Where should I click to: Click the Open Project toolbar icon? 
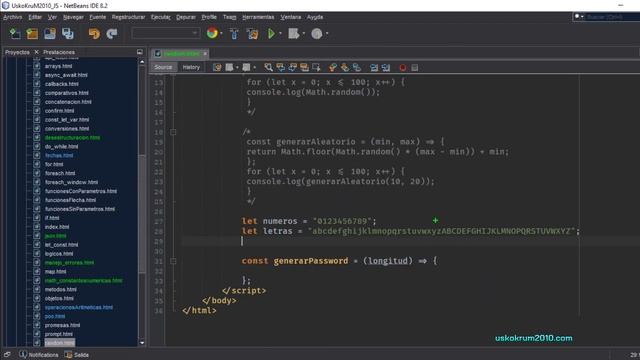[x=50, y=33]
